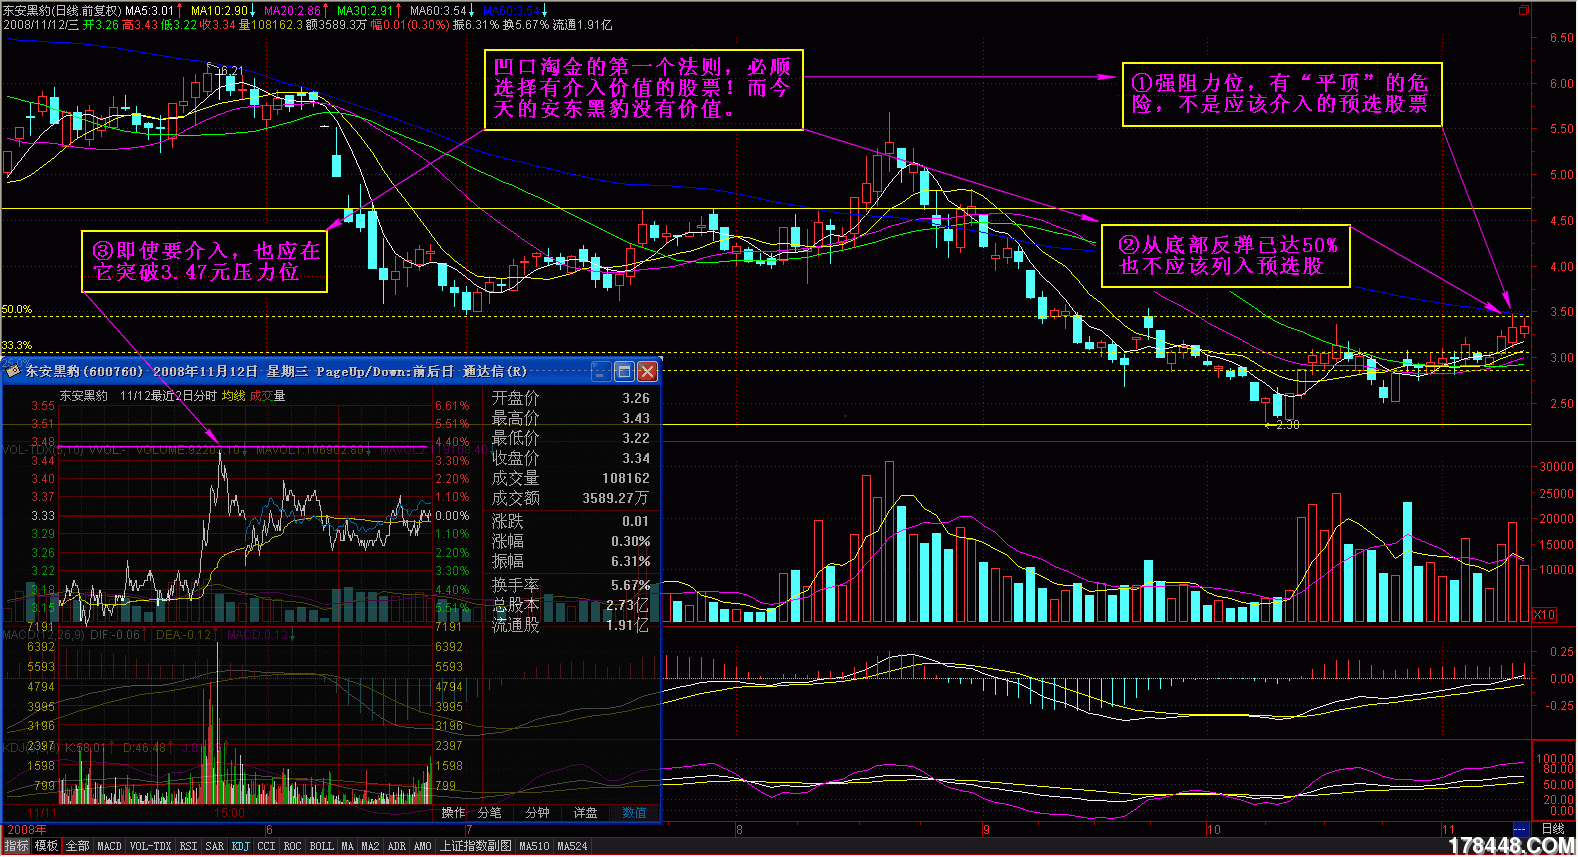Click 详盘 button in popup window
This screenshot has height=857, width=1578.
coord(585,813)
